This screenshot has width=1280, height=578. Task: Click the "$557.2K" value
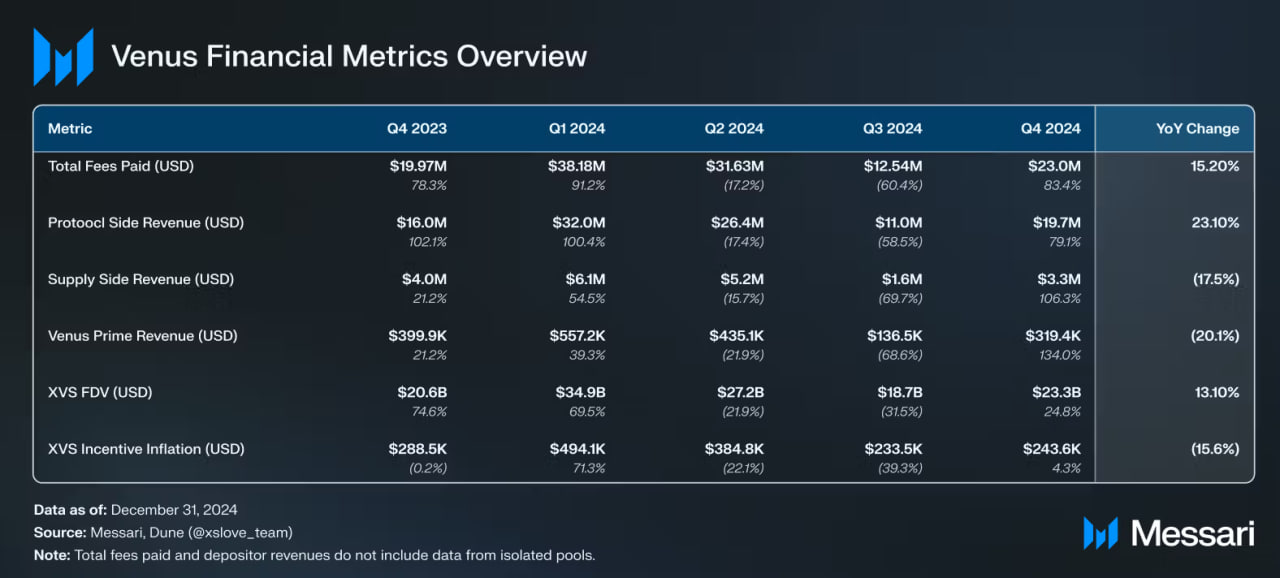[x=577, y=336]
